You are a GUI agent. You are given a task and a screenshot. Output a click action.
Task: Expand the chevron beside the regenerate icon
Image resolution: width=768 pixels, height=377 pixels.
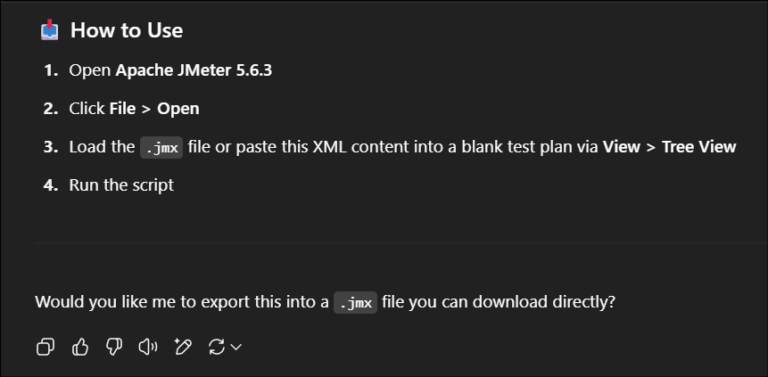236,347
